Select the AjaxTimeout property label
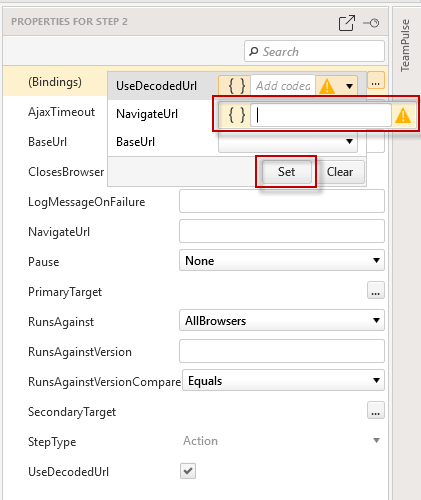Screen dimensions: 421x500 click(61, 112)
